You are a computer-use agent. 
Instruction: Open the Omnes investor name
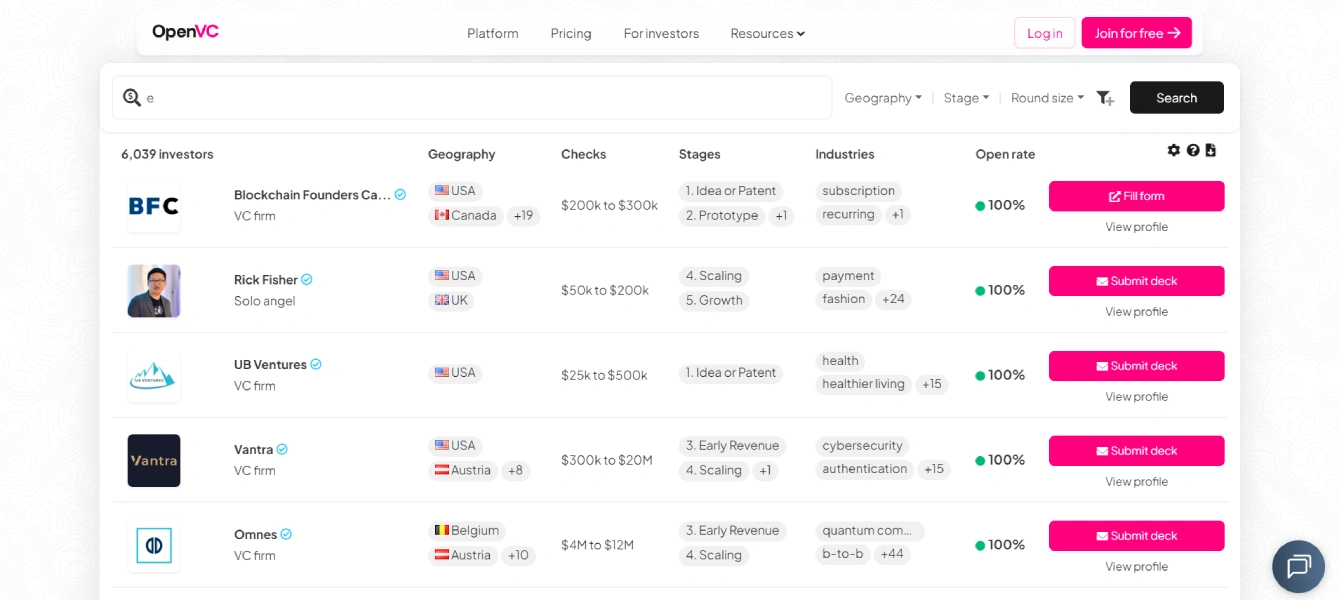255,535
